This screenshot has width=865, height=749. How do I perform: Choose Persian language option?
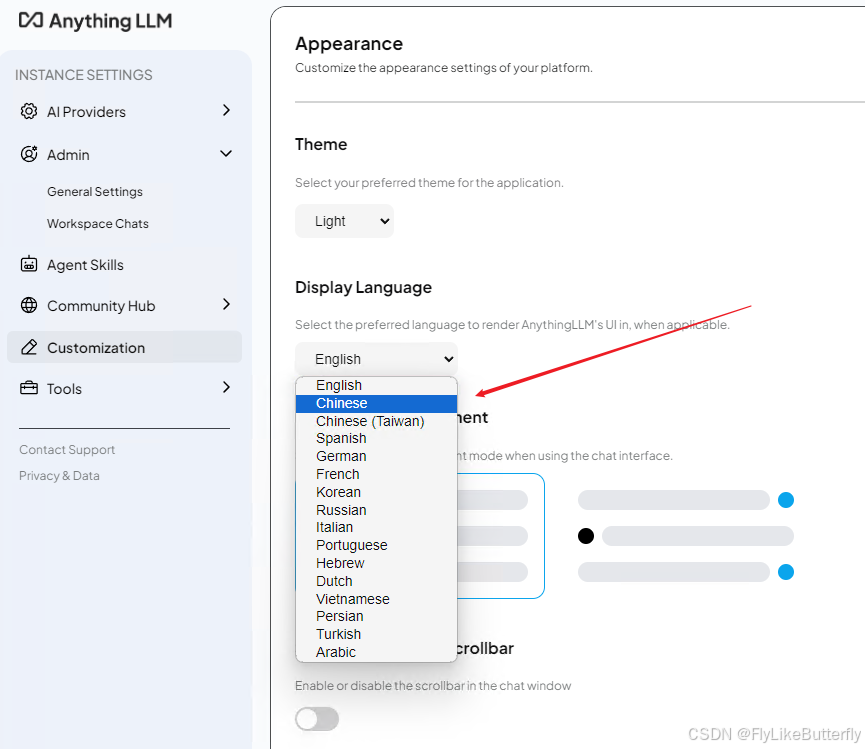(376, 617)
